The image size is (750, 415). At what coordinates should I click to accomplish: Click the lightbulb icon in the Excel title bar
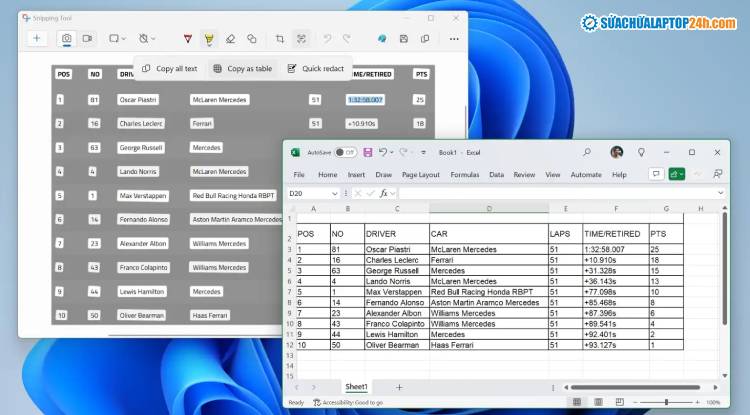coord(641,153)
